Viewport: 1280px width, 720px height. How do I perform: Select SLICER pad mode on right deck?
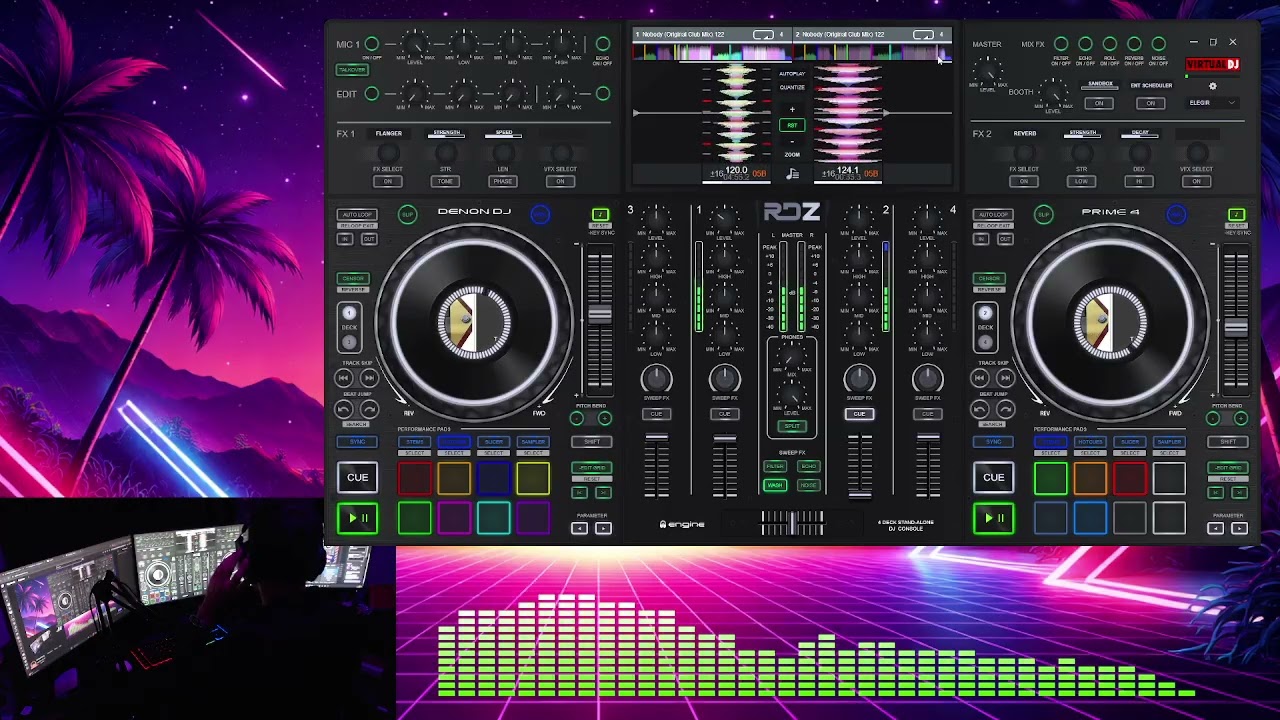1129,442
